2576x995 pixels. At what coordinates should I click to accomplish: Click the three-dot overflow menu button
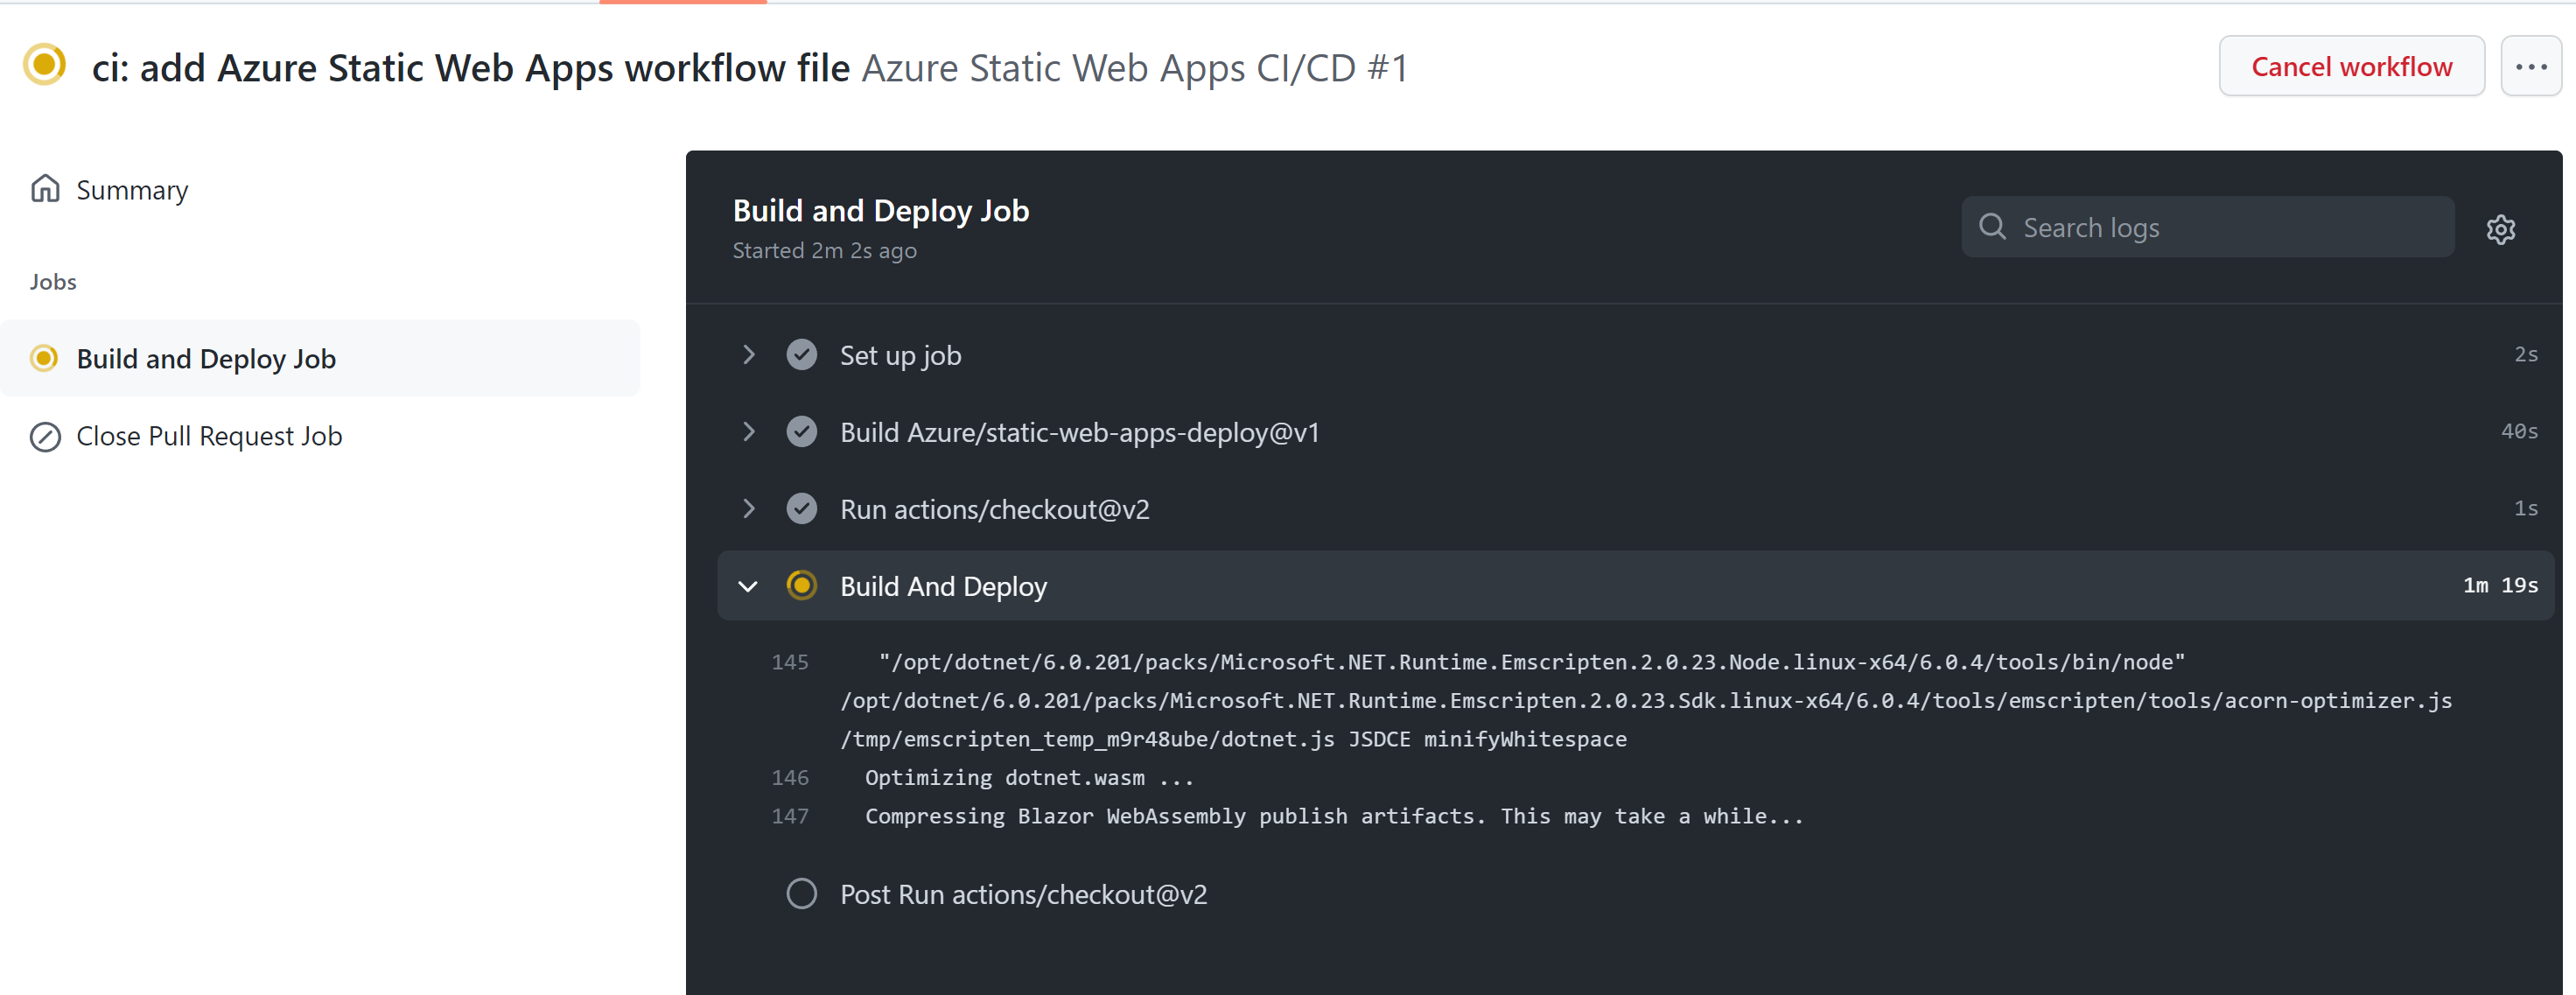tap(2535, 66)
